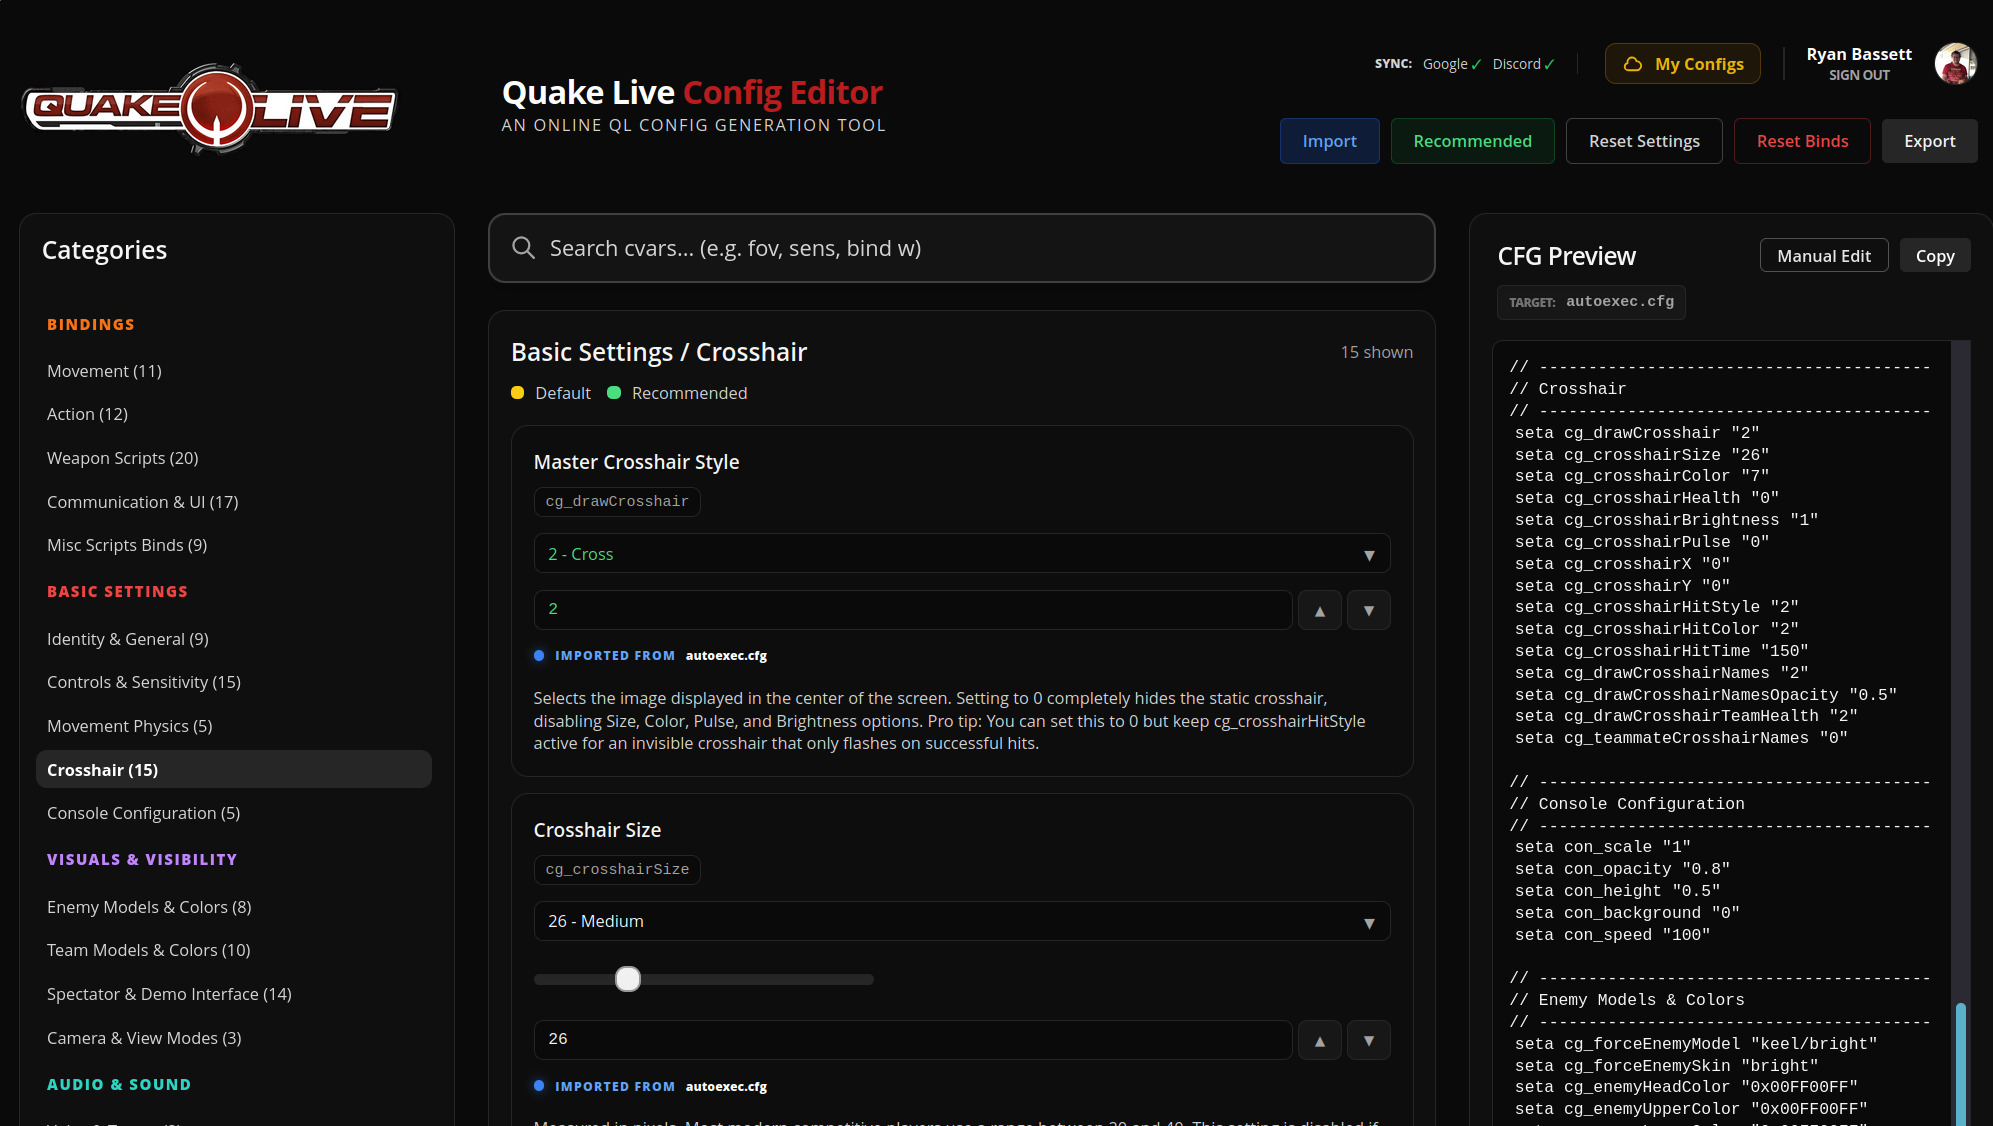This screenshot has height=1126, width=1993.
Task: Click 'seta con_scale "1"' preview line
Action: tap(1602, 847)
